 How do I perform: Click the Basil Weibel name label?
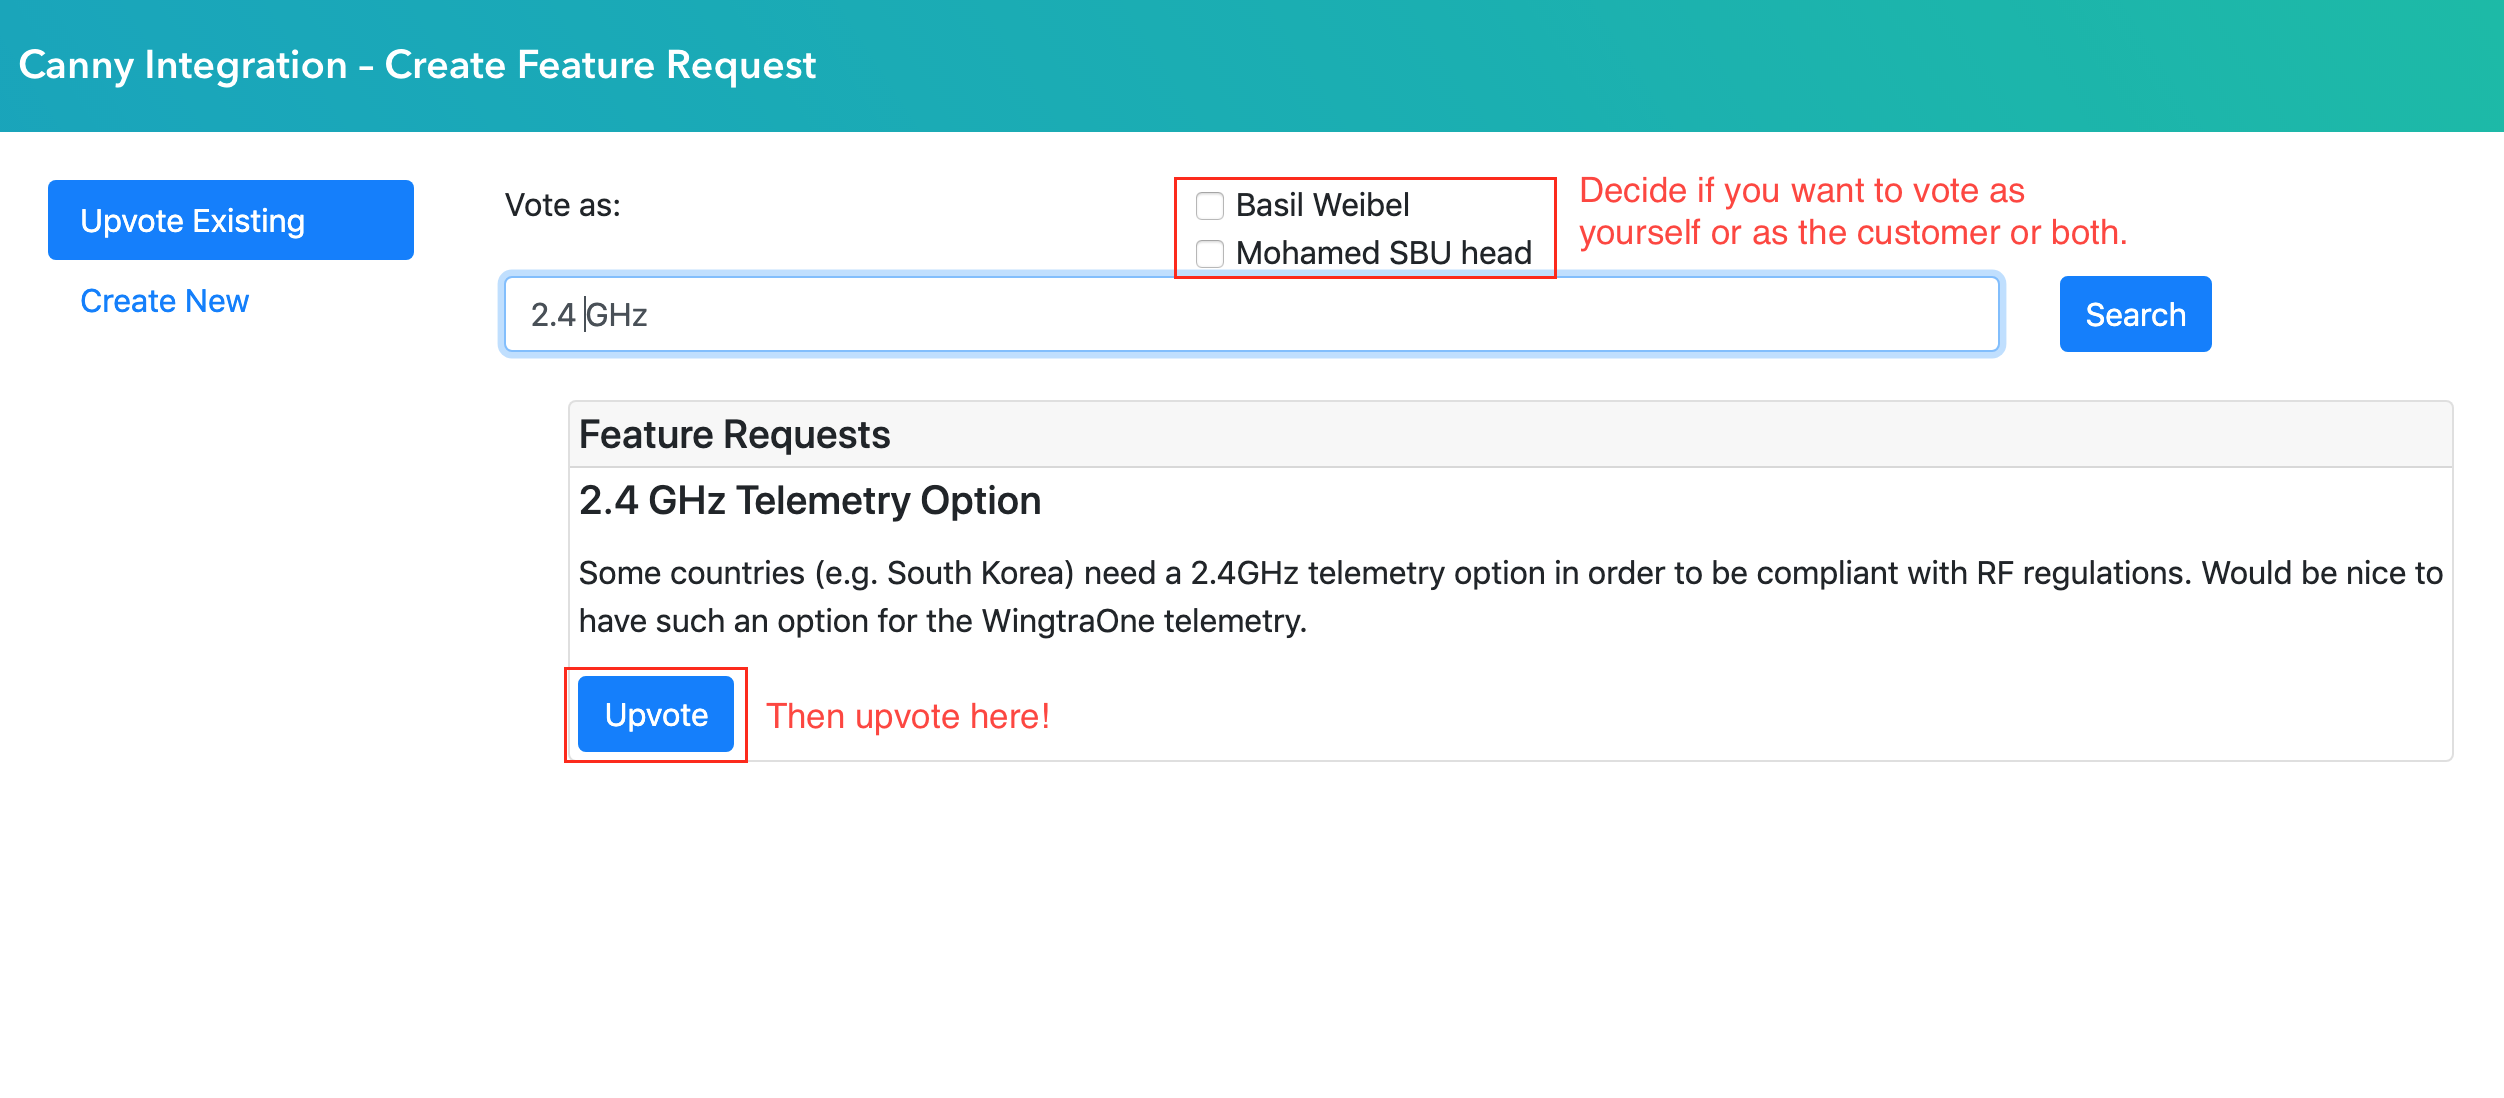[1322, 205]
